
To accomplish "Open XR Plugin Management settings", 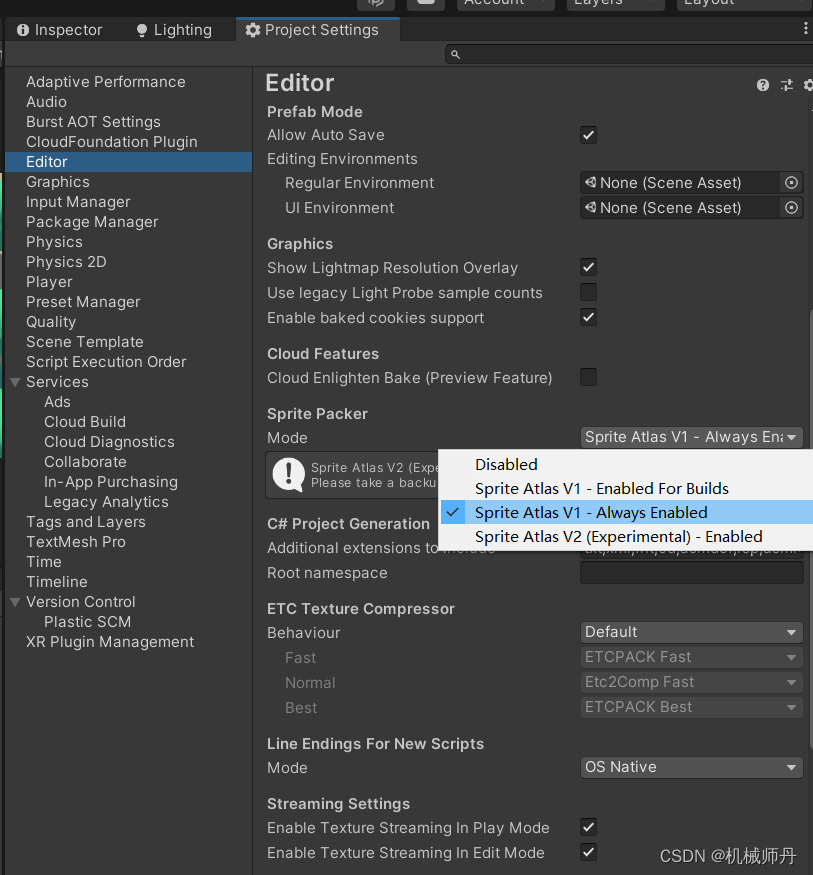I will (110, 642).
